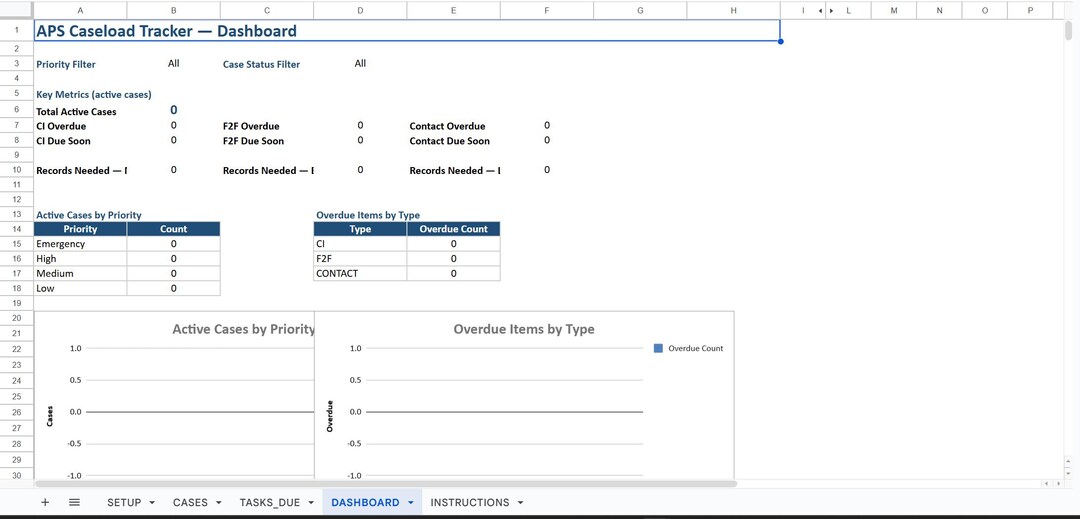Select column H header

tap(733, 10)
